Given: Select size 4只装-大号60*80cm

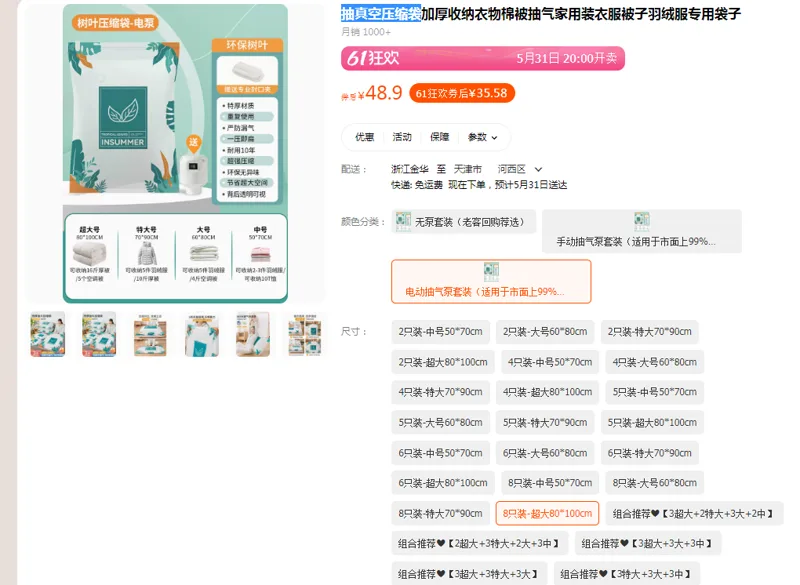Looking at the screenshot, I should 655,362.
